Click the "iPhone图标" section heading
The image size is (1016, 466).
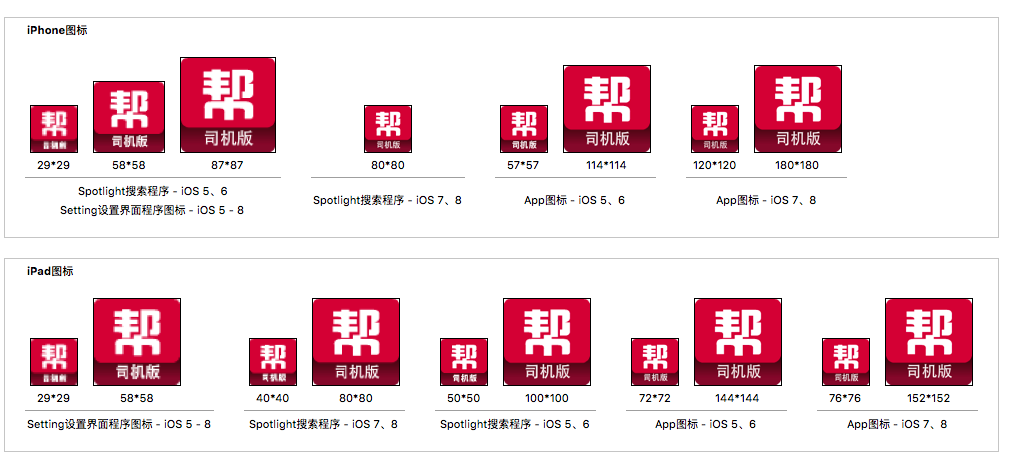click(x=57, y=30)
